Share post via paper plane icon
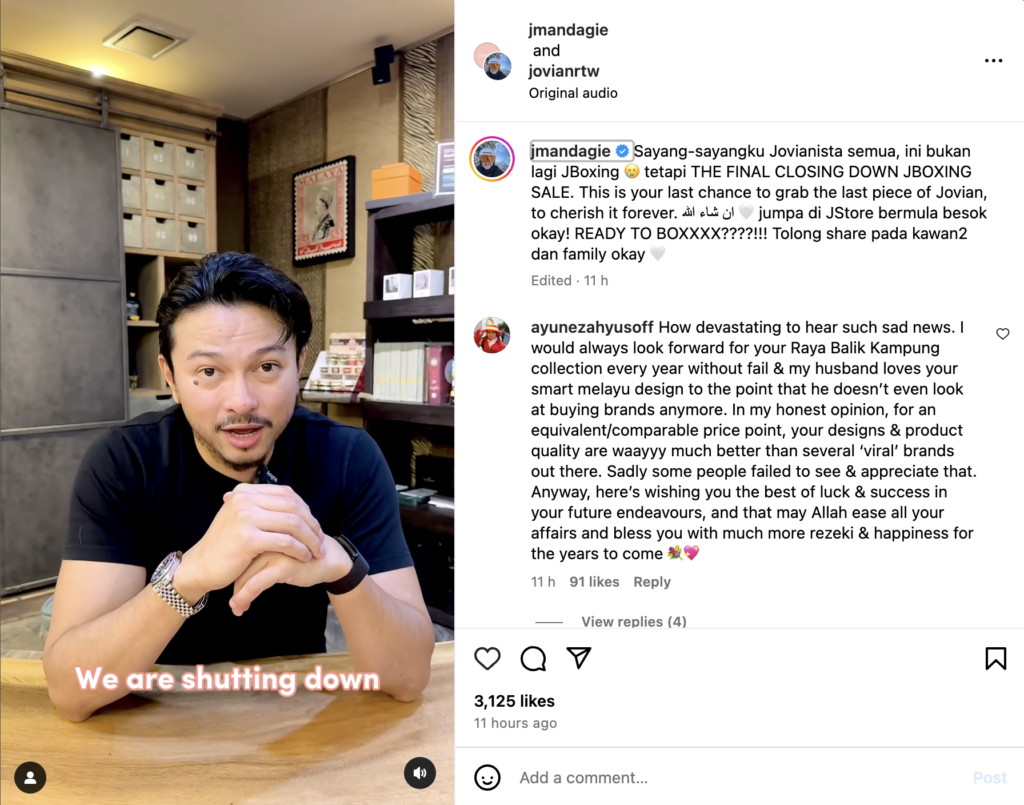Viewport: 1024px width, 805px height. (x=579, y=657)
